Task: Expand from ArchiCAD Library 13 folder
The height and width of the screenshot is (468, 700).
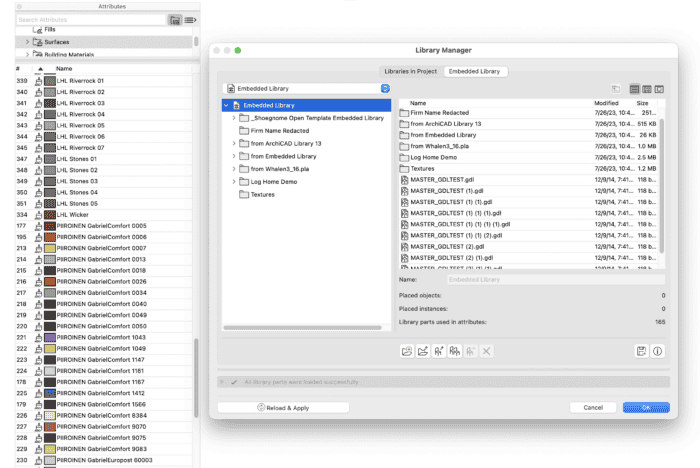Action: coord(233,143)
